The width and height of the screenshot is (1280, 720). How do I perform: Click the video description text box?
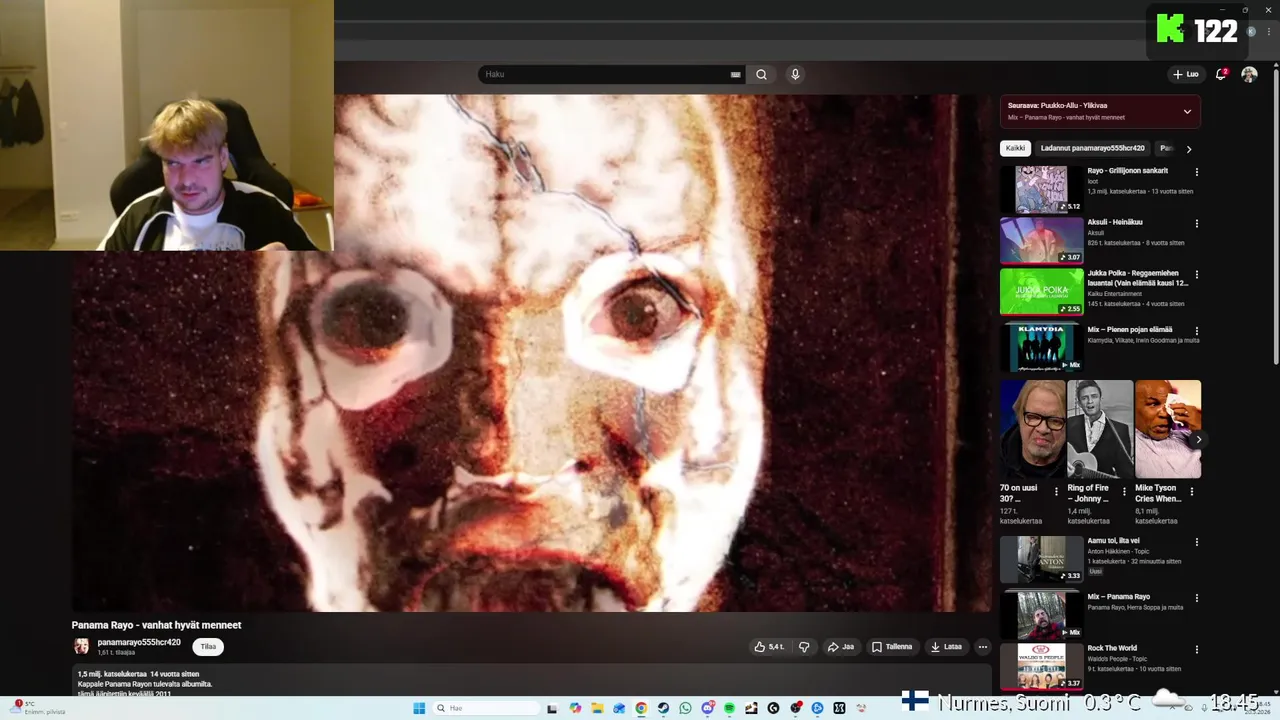[531, 680]
